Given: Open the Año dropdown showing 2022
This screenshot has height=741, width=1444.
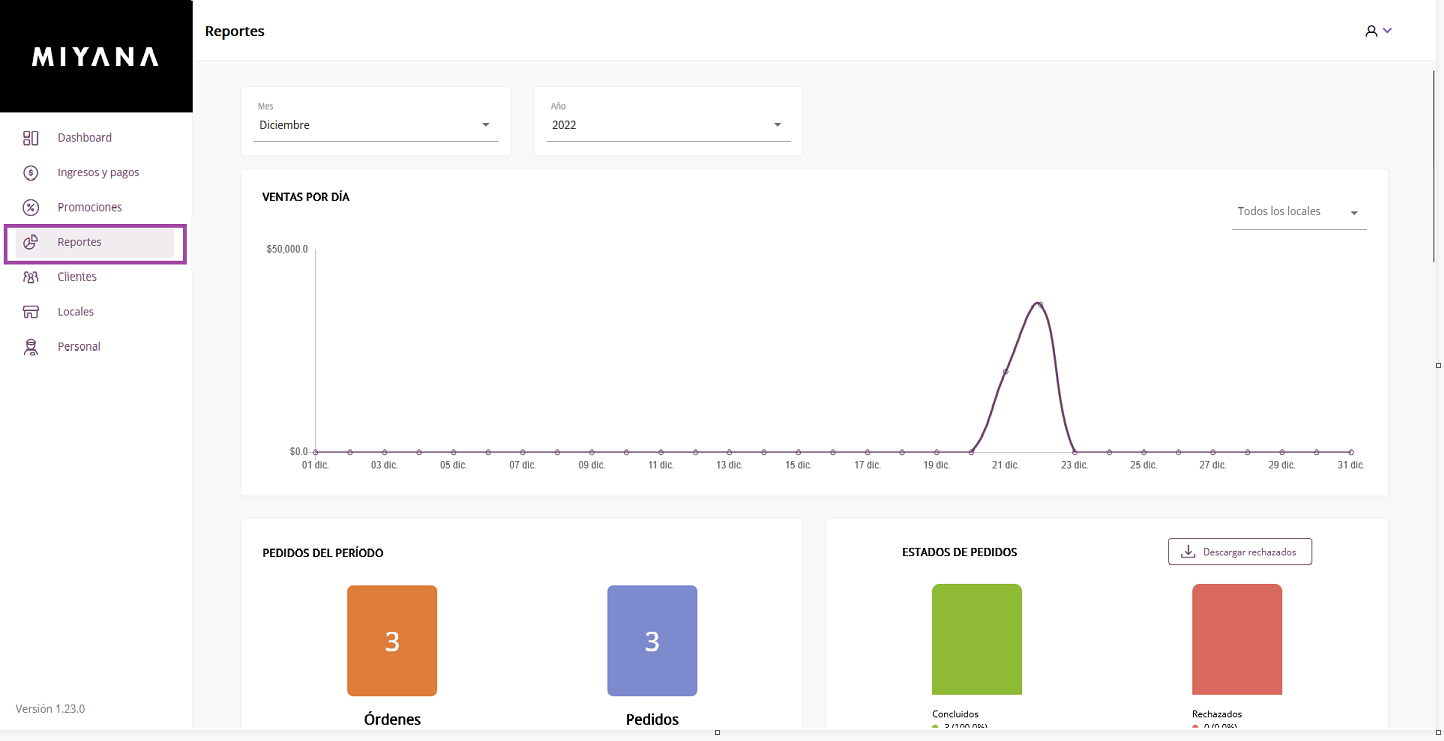Looking at the screenshot, I should pos(668,125).
